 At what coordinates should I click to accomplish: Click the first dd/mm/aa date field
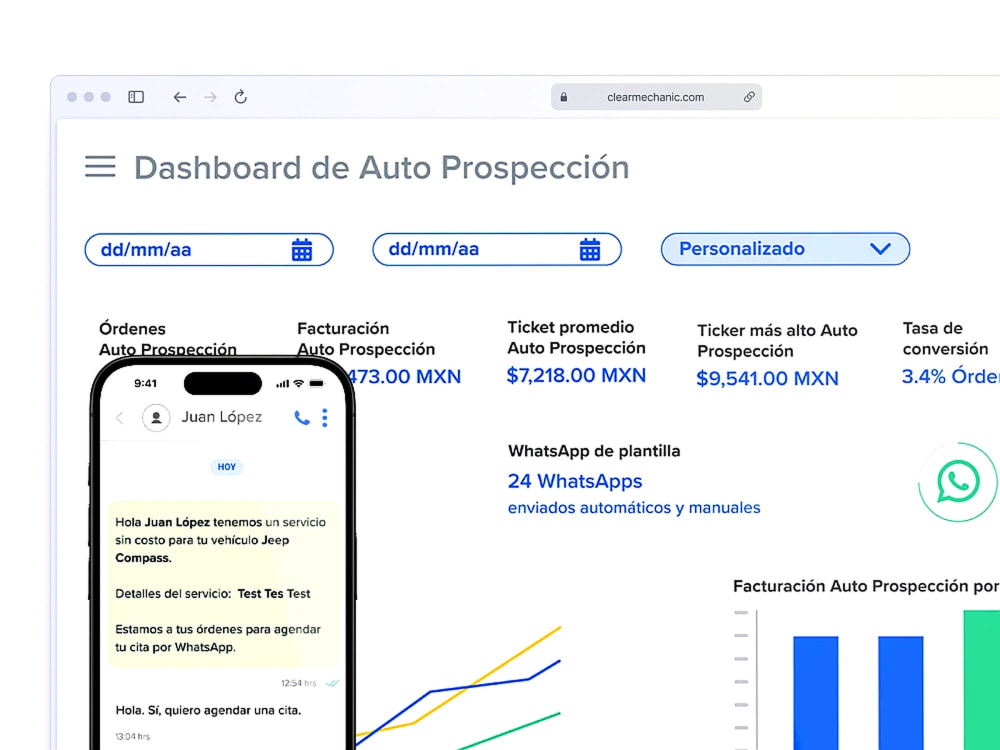tap(209, 249)
